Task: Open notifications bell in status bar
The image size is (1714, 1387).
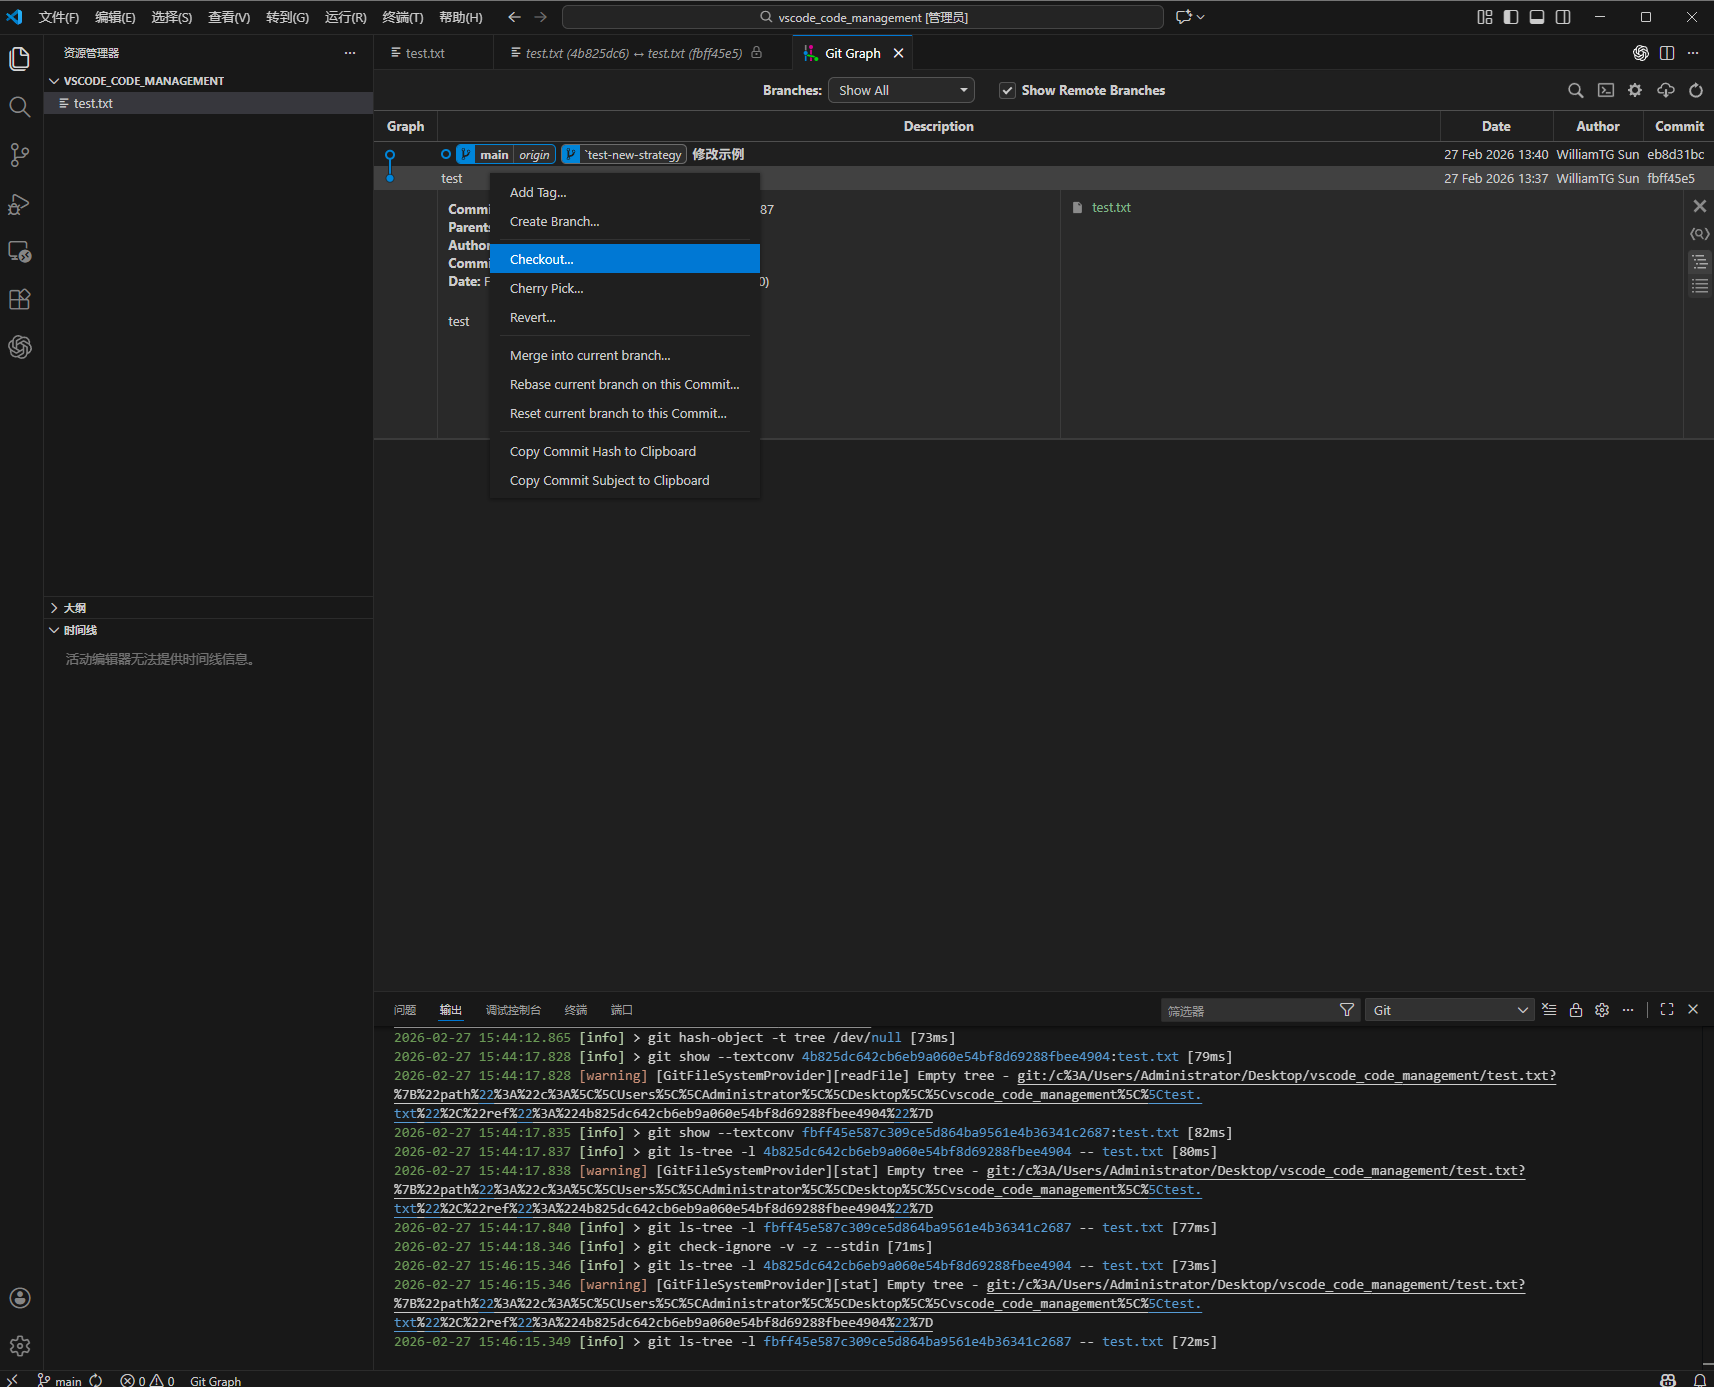Action: [1699, 1380]
